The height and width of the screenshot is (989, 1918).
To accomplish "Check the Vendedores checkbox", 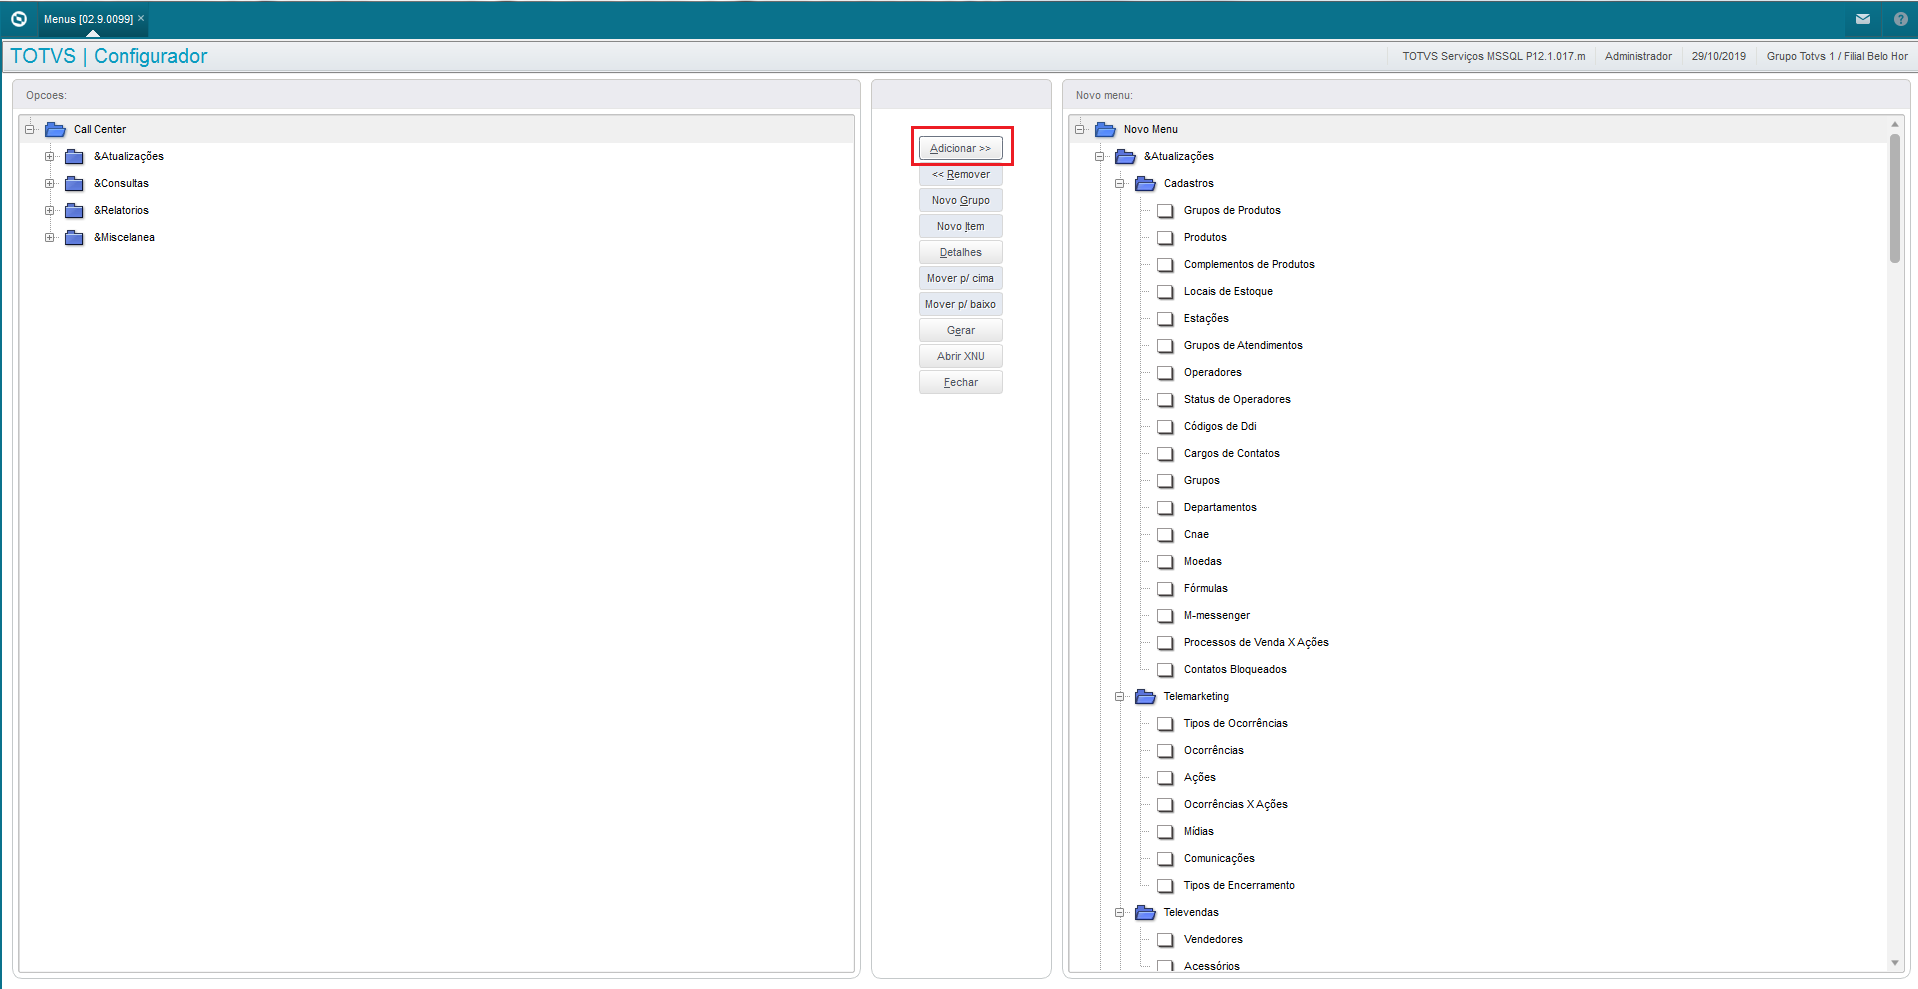I will (x=1165, y=940).
